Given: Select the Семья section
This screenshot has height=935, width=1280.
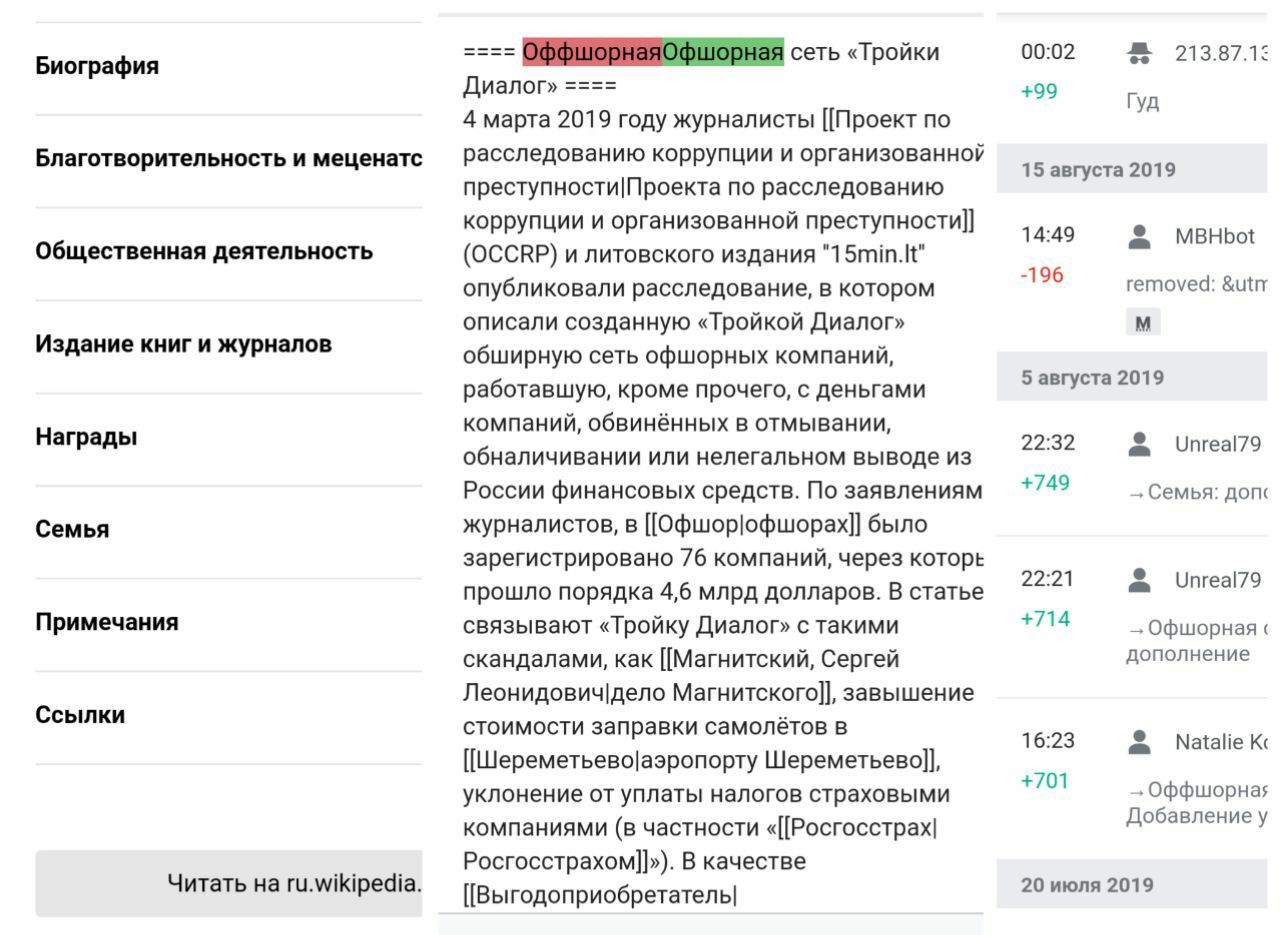Looking at the screenshot, I should tap(229, 530).
